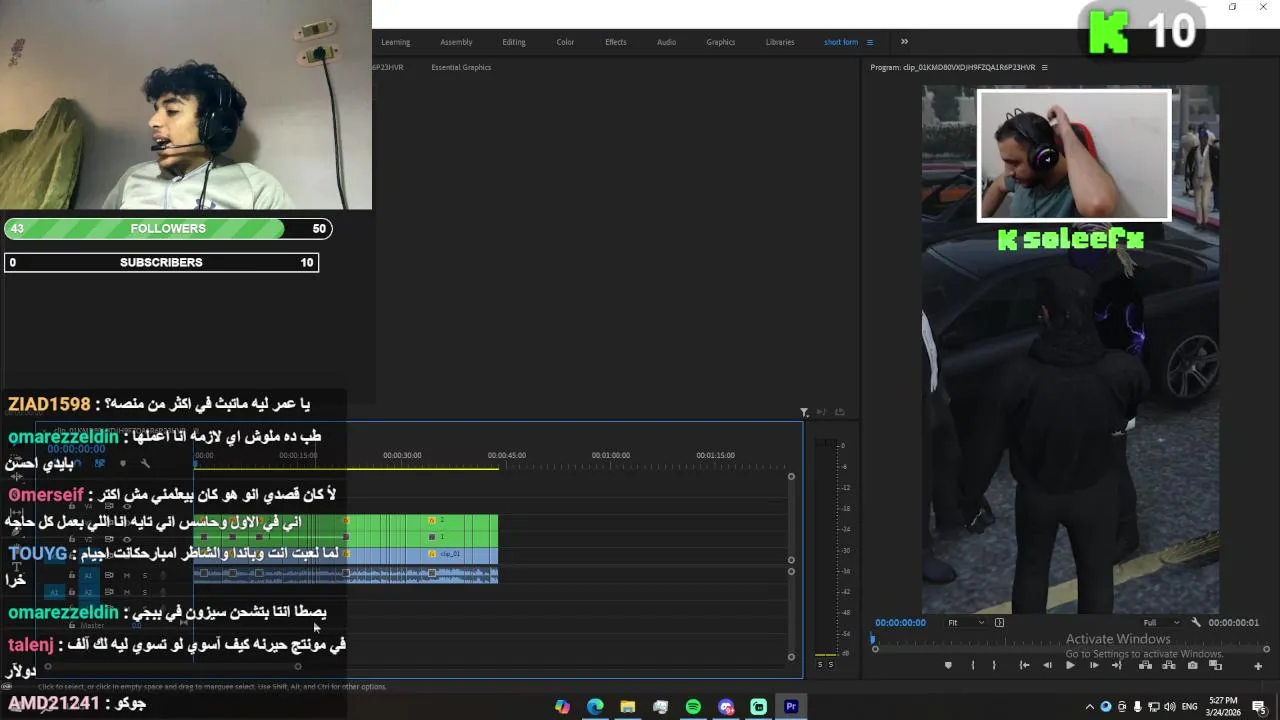Click the Extract button
The height and width of the screenshot is (720, 1280).
click(1169, 665)
